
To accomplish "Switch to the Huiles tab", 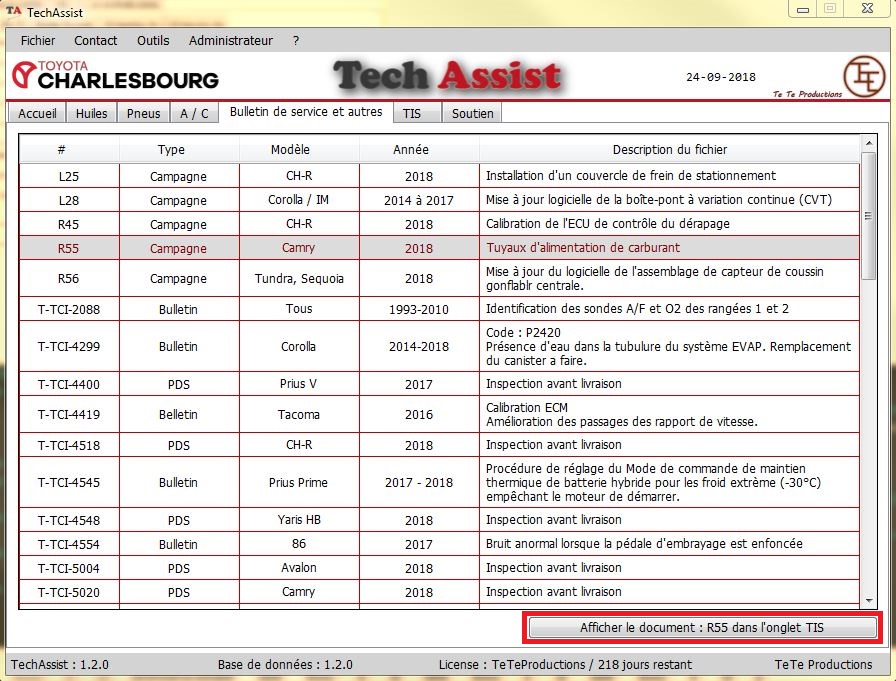I will pos(92,113).
